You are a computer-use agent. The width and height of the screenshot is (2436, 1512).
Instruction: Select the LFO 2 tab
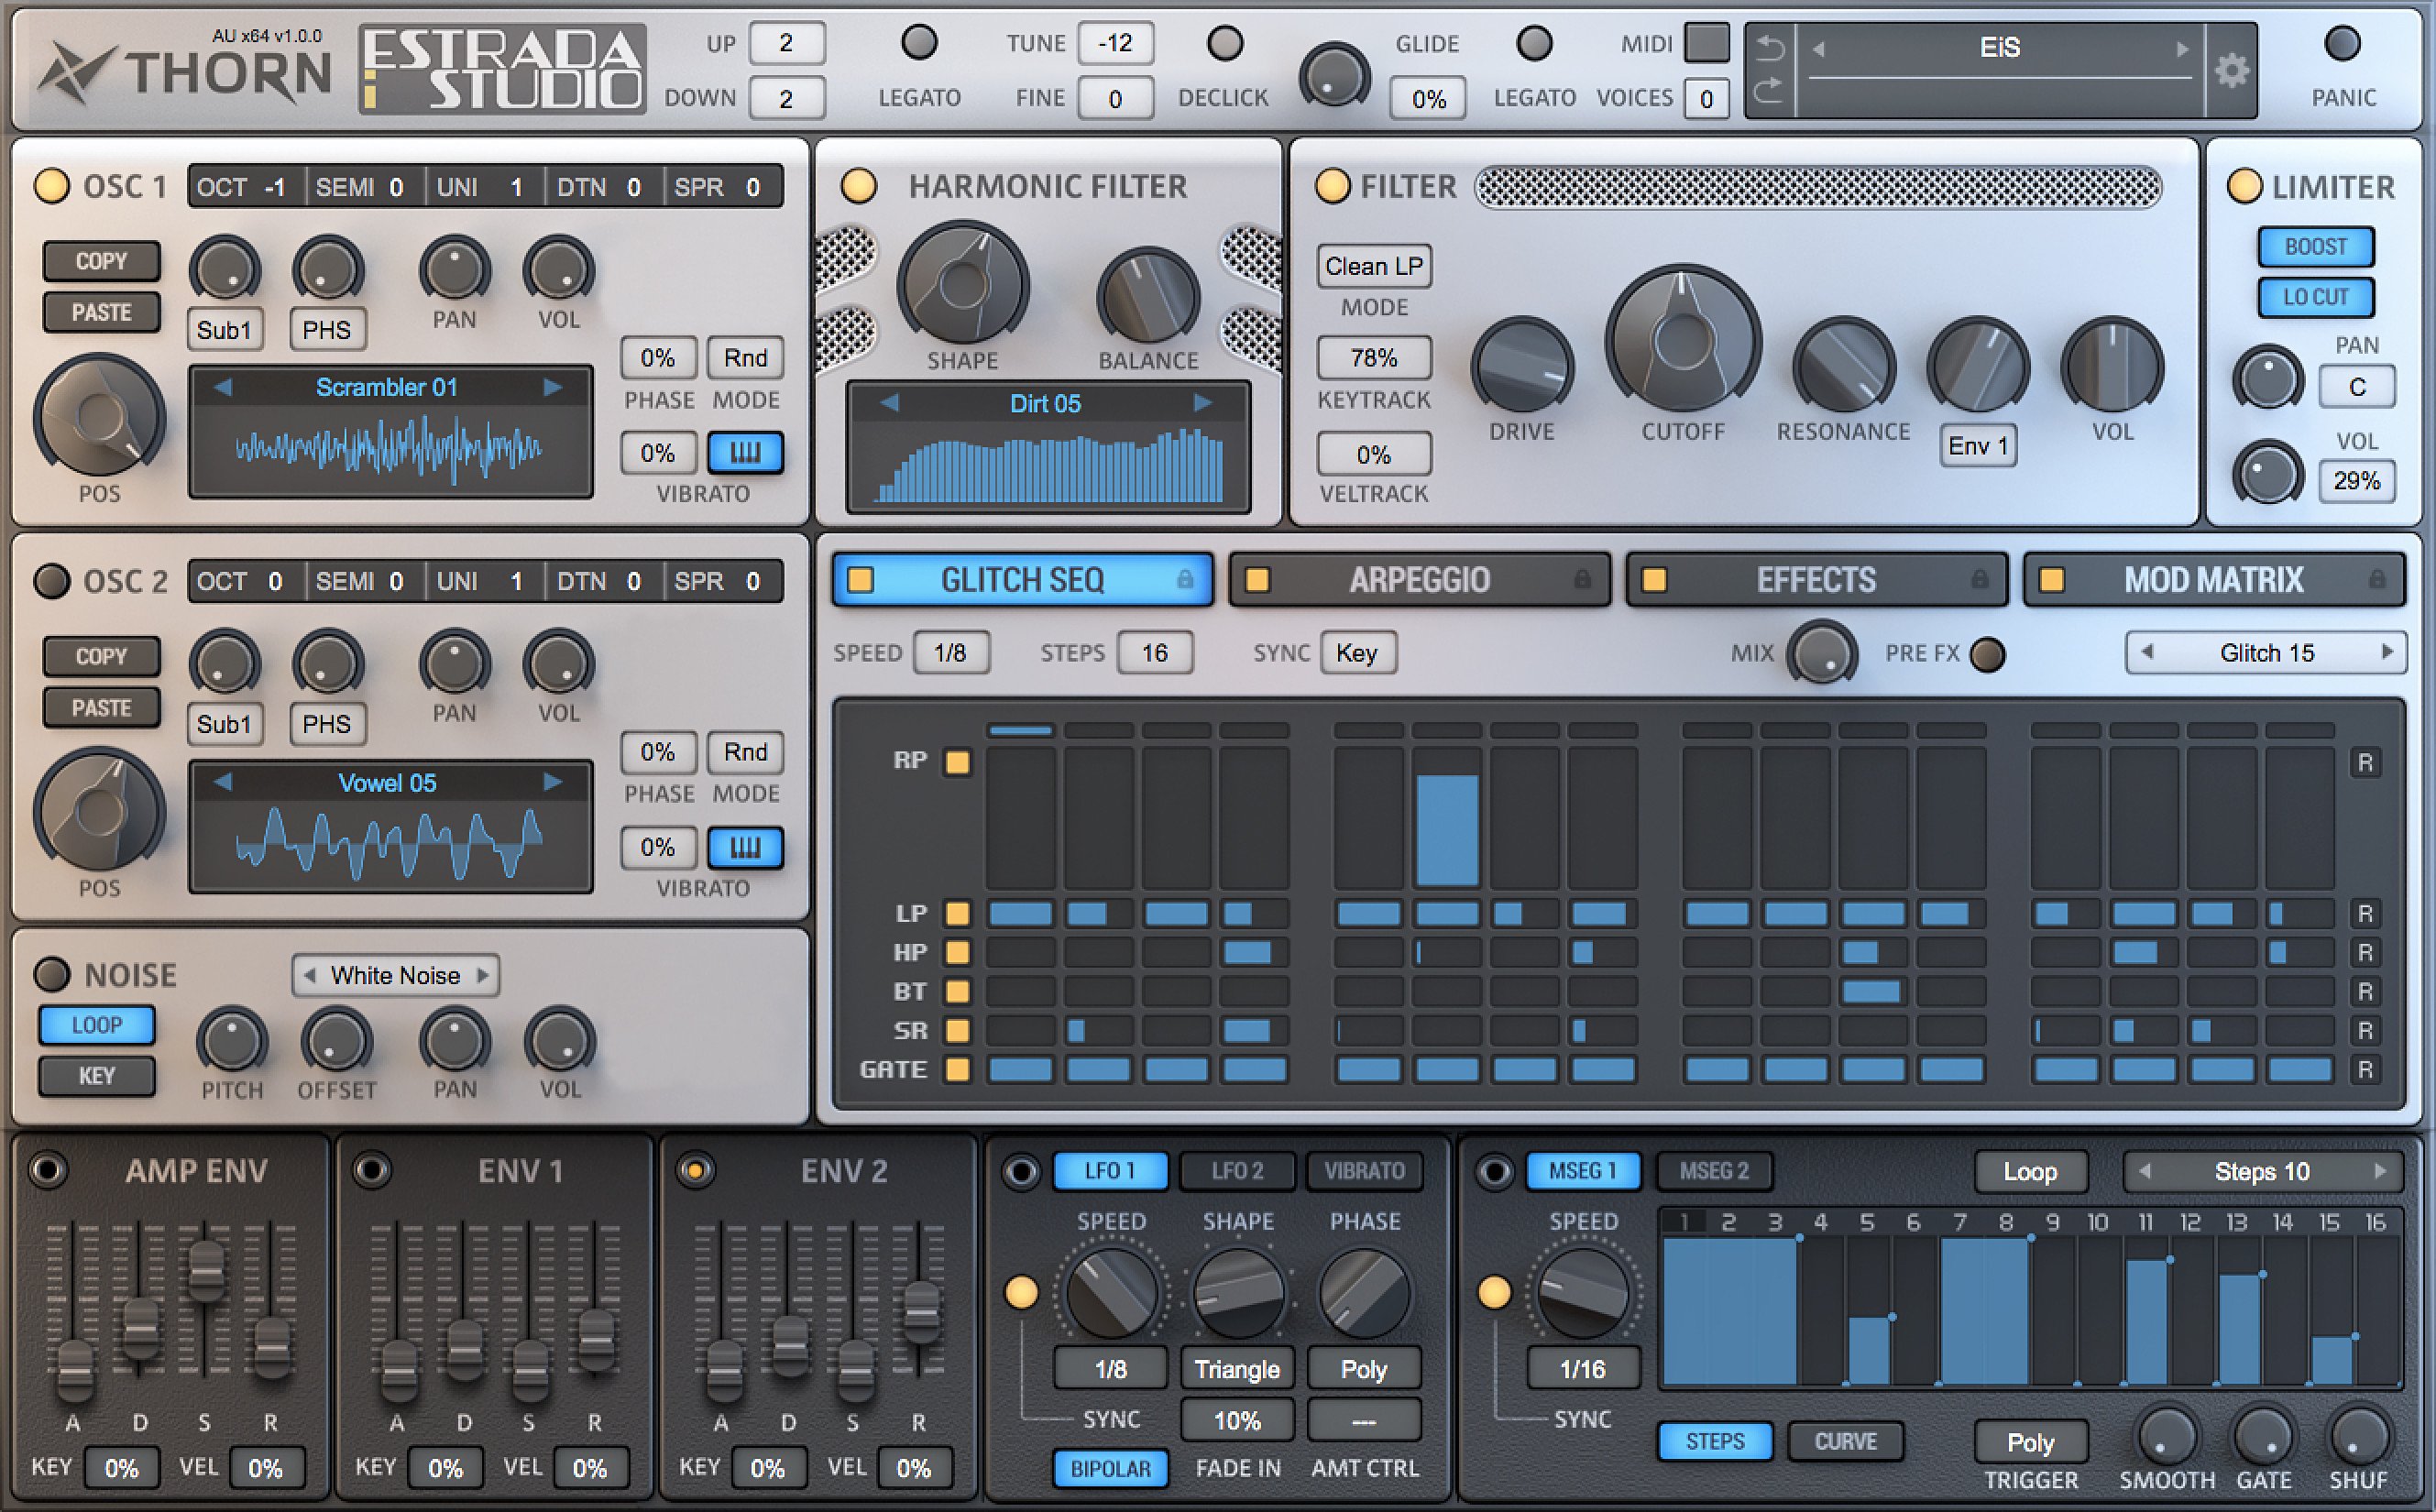[x=1237, y=1171]
